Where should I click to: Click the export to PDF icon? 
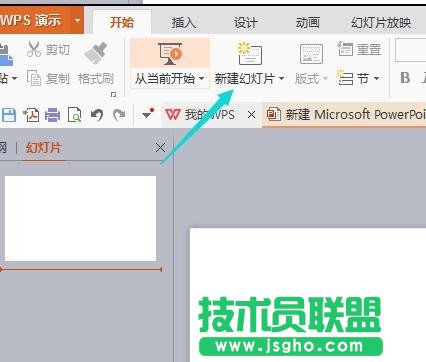(x=31, y=115)
